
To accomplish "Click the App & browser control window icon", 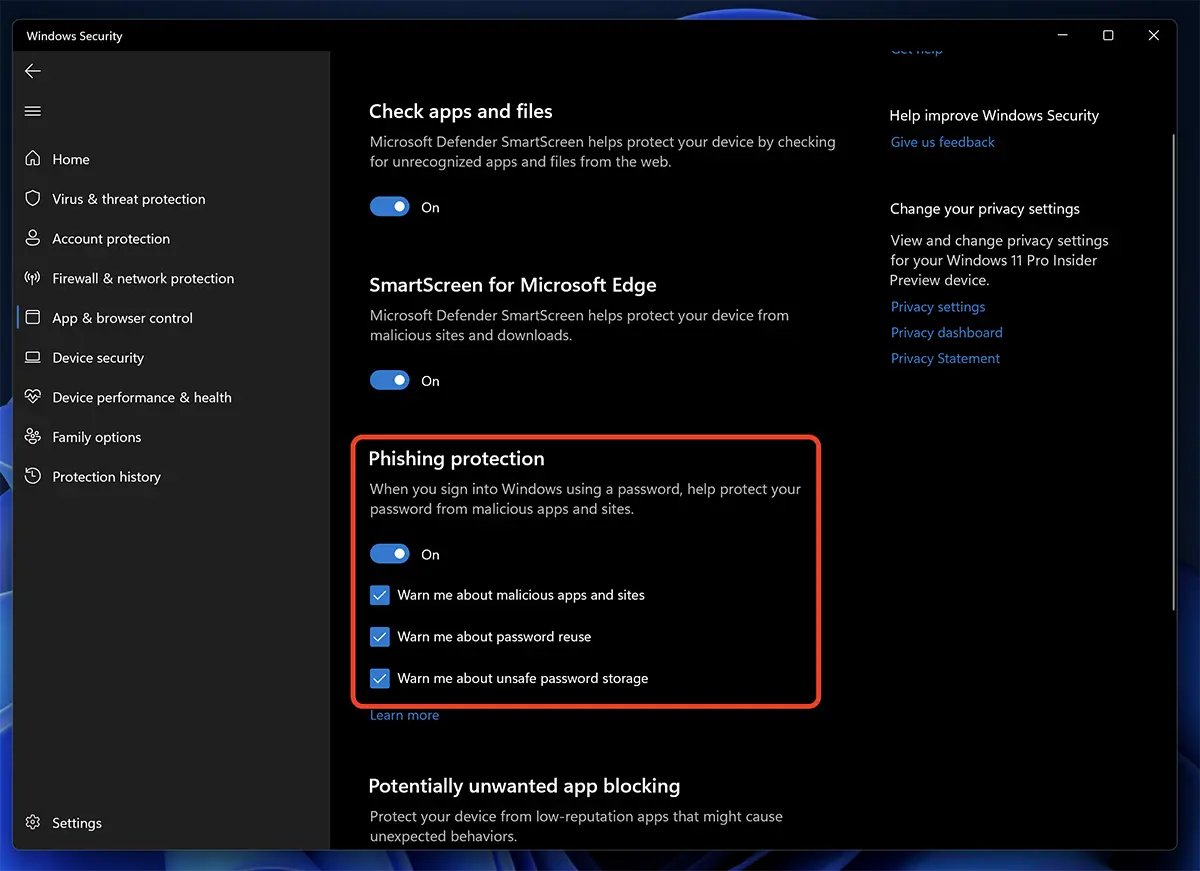I will pos(33,318).
